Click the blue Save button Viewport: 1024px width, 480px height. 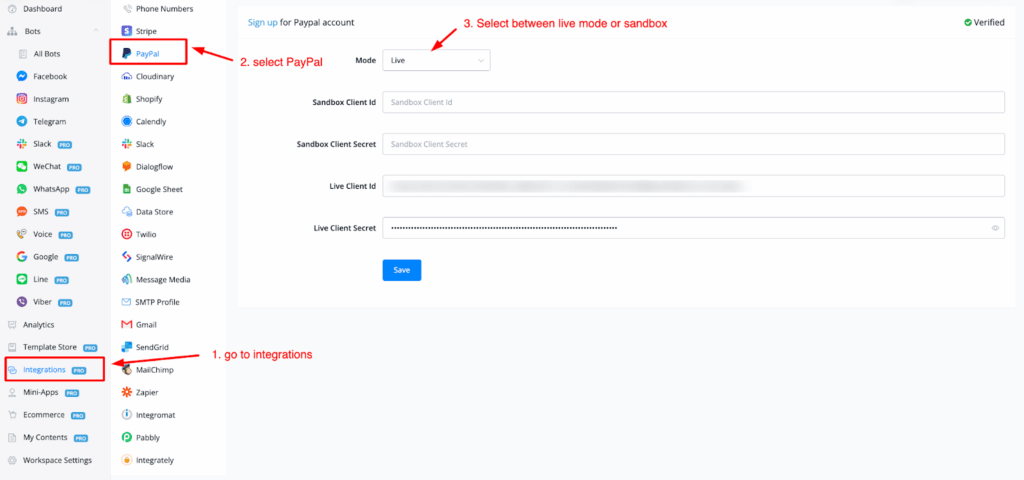[402, 270]
